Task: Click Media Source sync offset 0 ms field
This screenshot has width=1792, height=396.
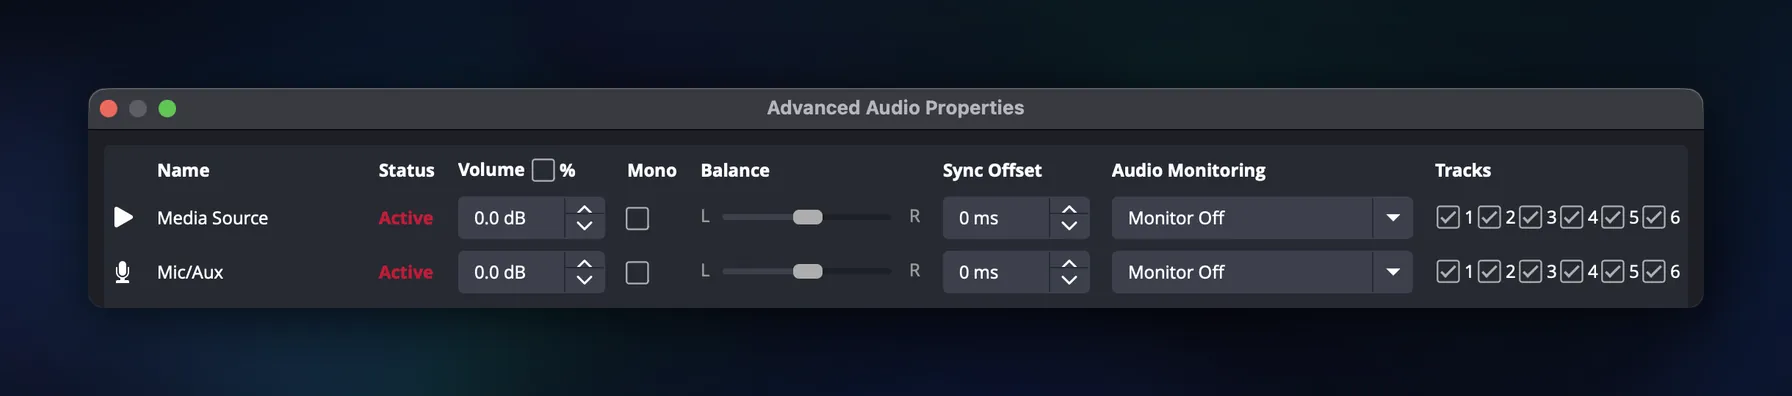Action: 996,218
